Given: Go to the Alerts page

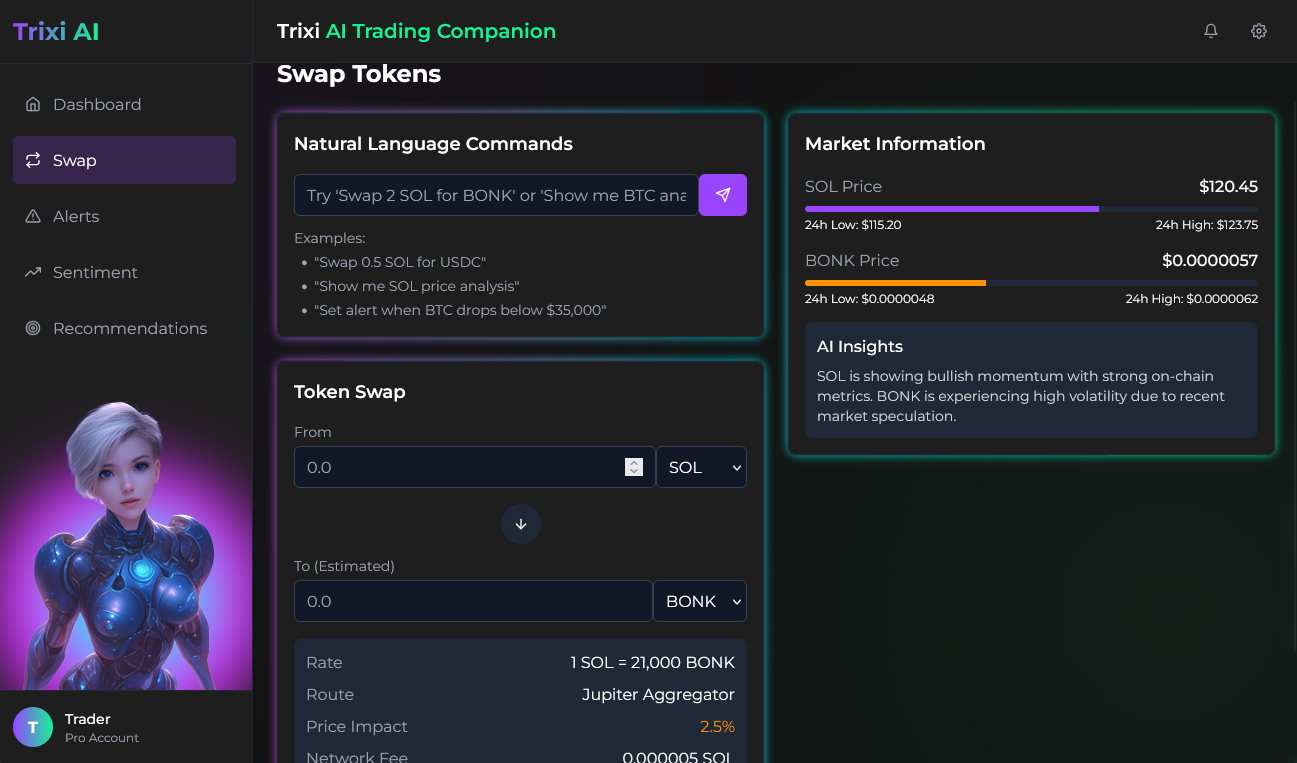Looking at the screenshot, I should coord(76,216).
